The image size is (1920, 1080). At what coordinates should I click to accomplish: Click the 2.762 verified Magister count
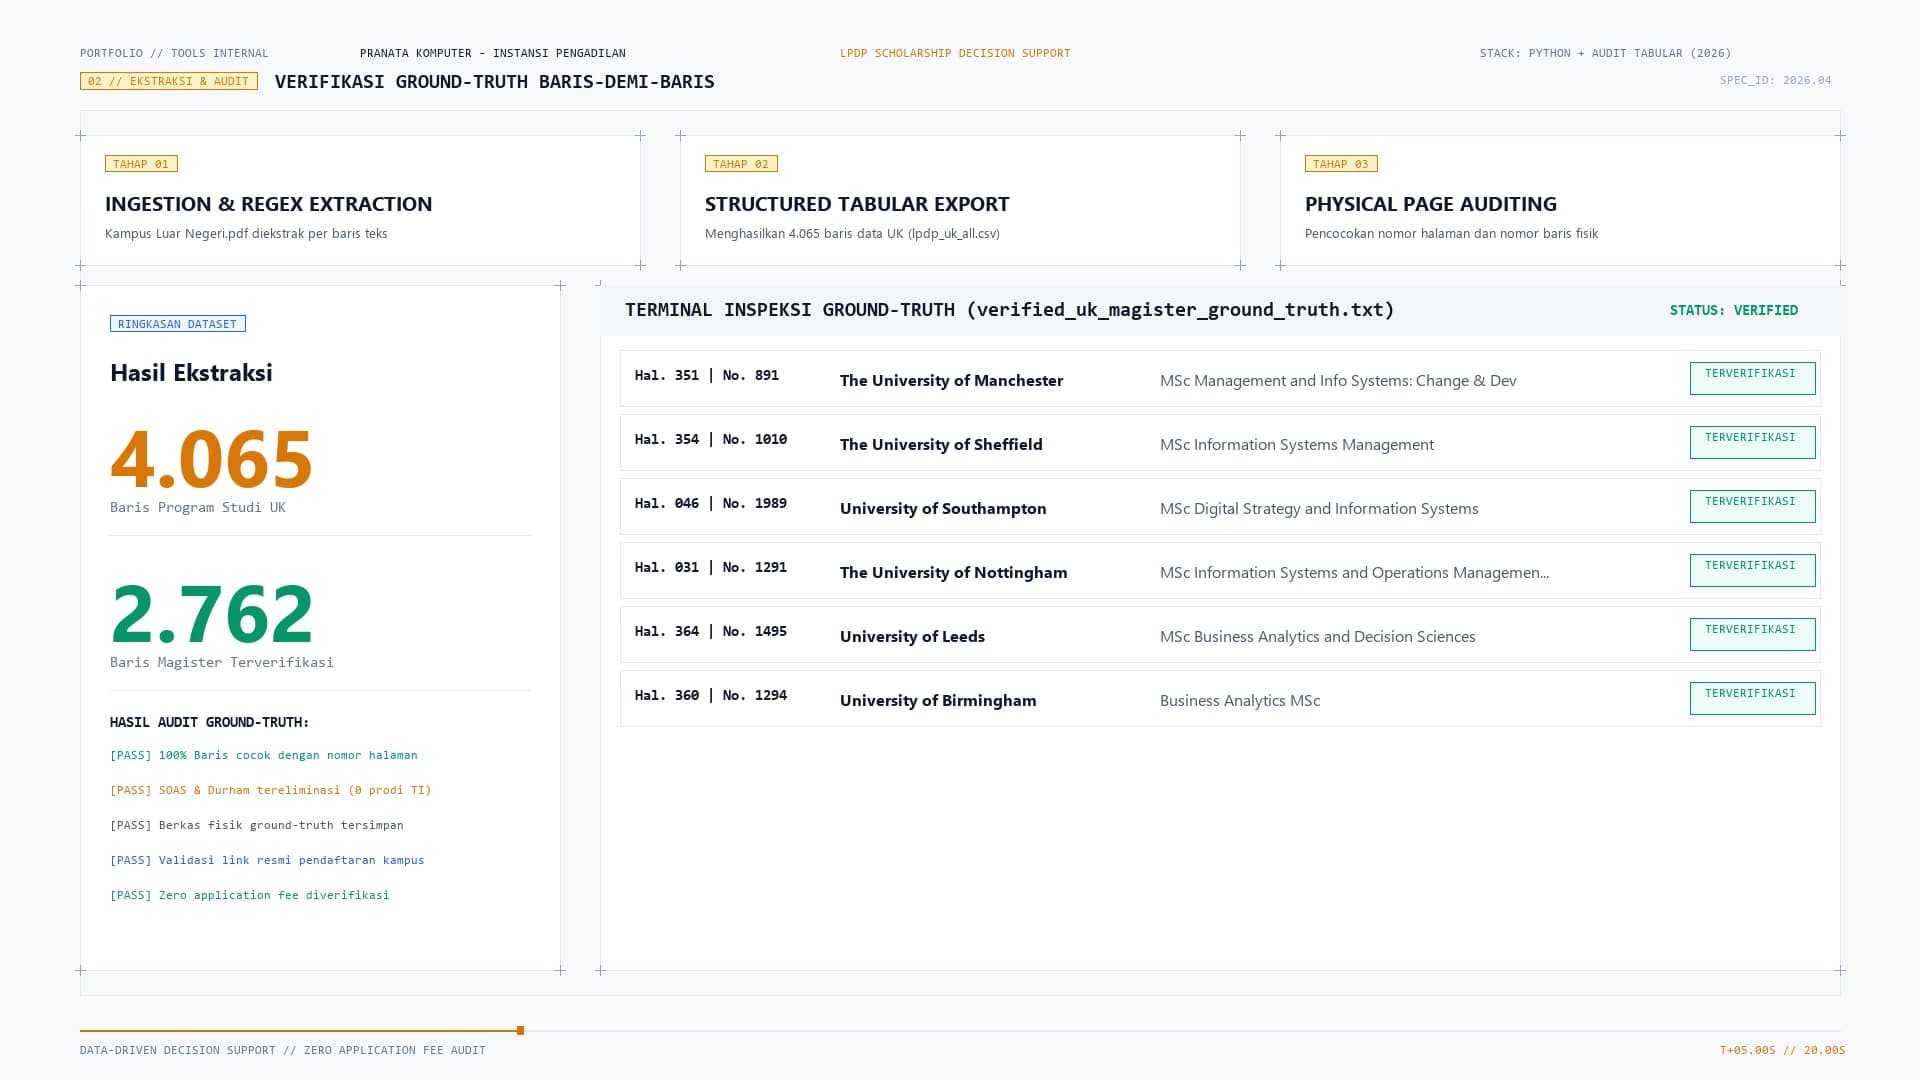click(x=212, y=613)
